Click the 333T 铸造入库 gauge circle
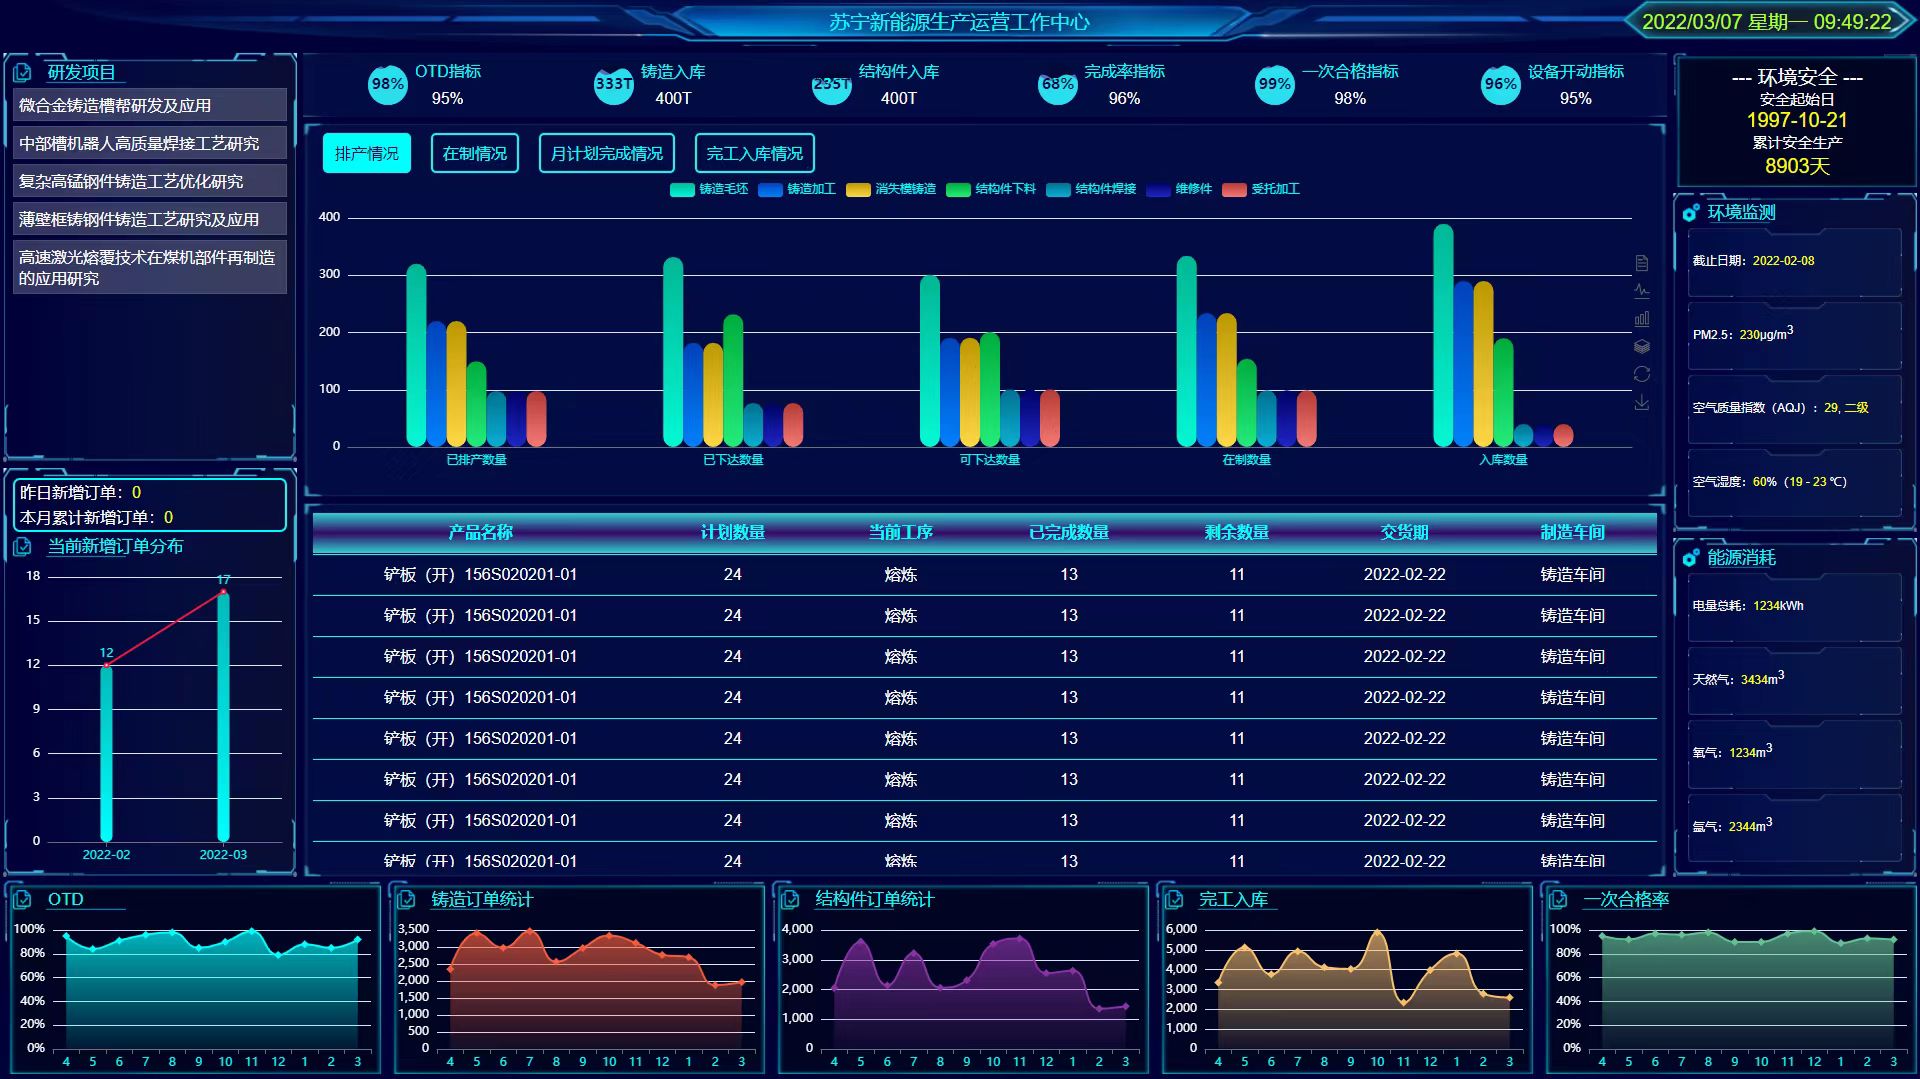1920x1079 pixels. click(x=614, y=85)
